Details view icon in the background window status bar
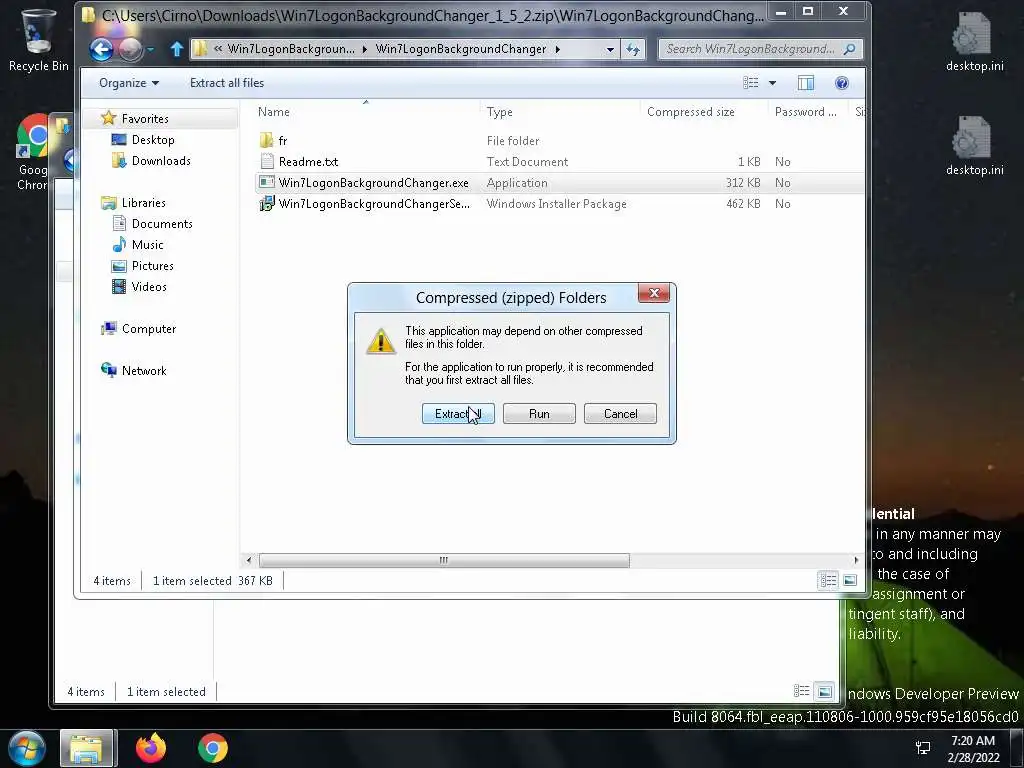The width and height of the screenshot is (1024, 768). (801, 691)
